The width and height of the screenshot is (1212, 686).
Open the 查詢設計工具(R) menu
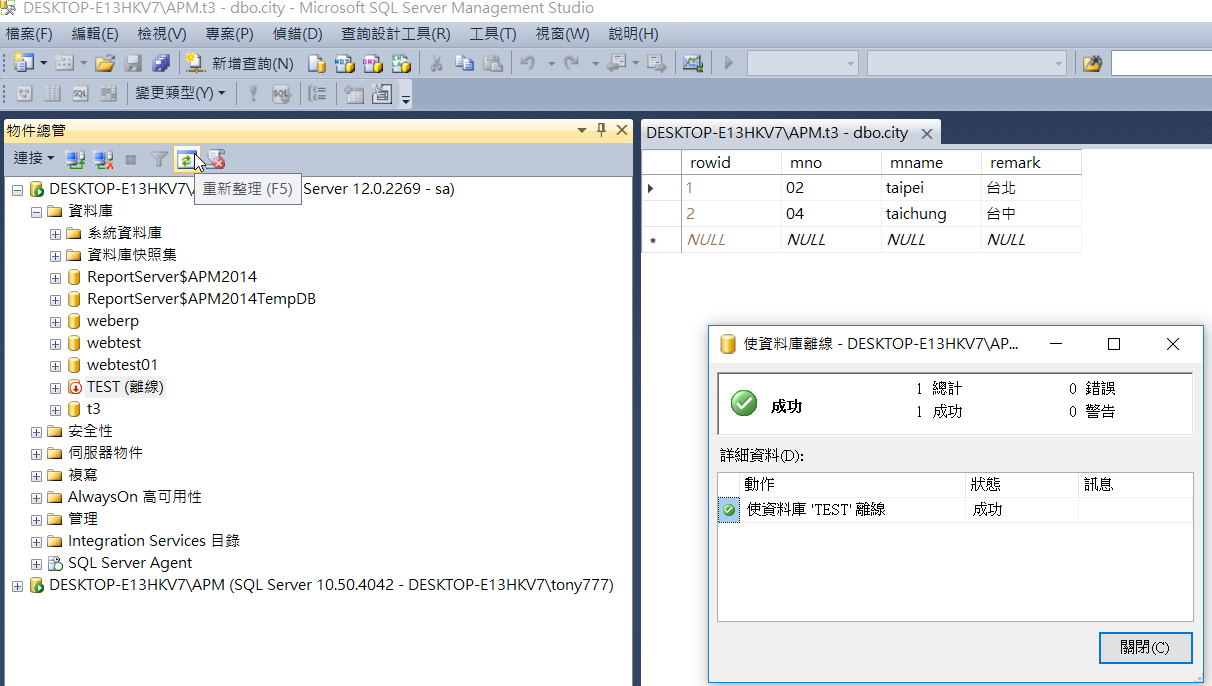pos(396,34)
